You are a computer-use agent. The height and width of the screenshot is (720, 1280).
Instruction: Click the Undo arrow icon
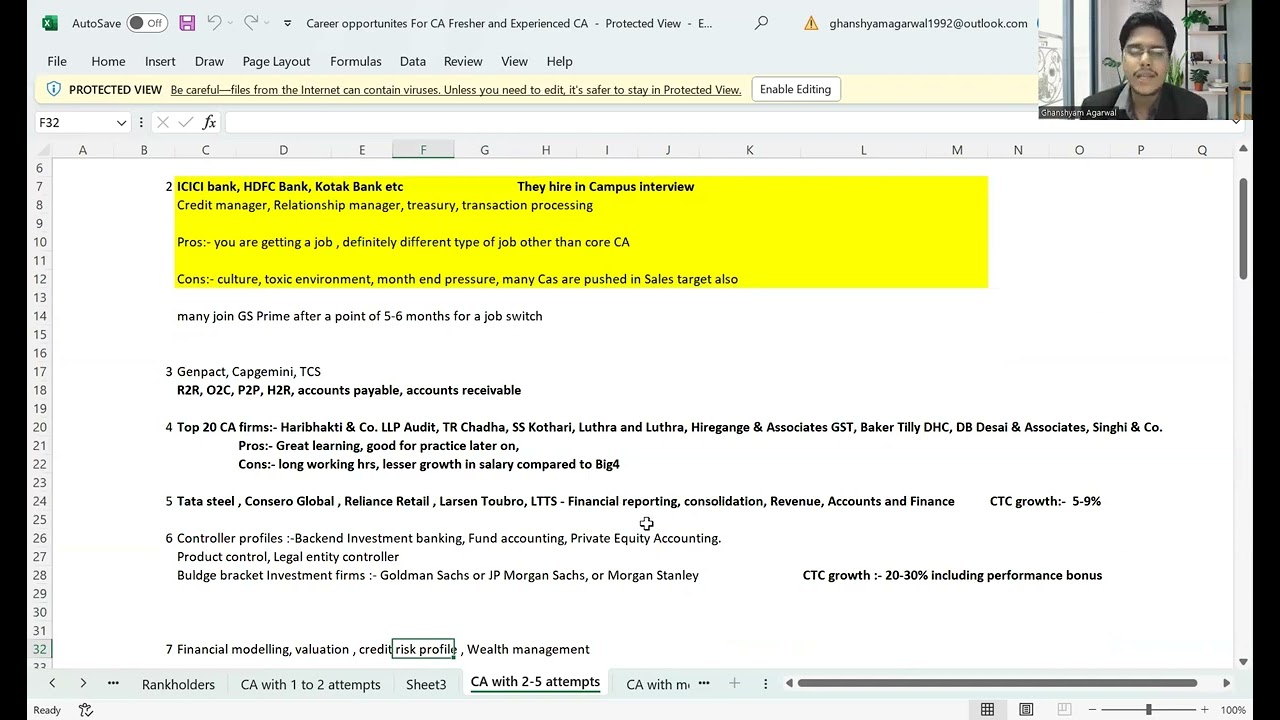point(214,23)
